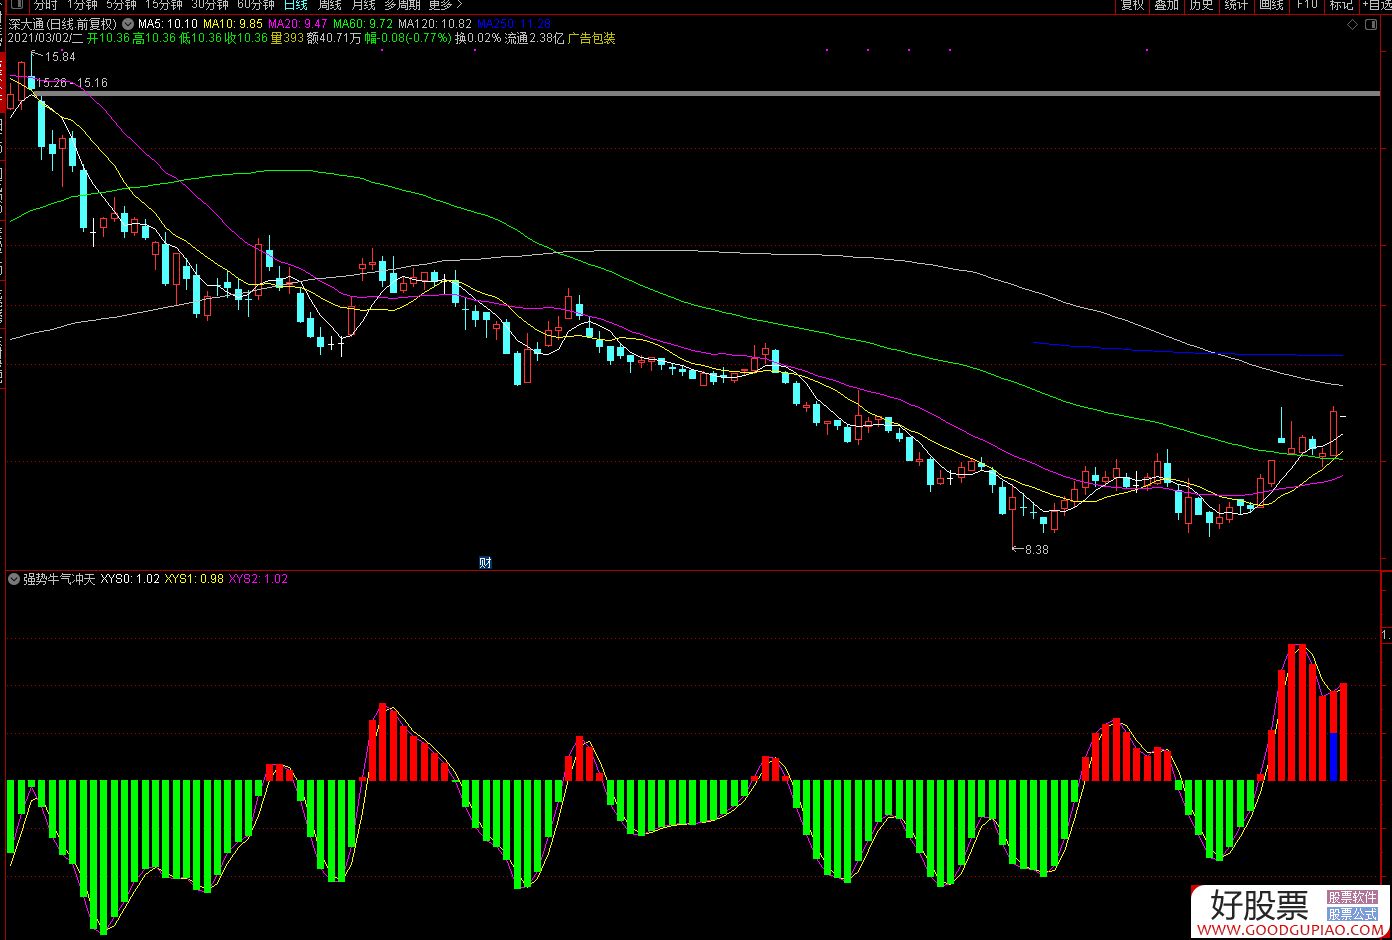This screenshot has width=1392, height=940.
Task: Click the XYS2: 1.02 indicator value
Action: (258, 578)
